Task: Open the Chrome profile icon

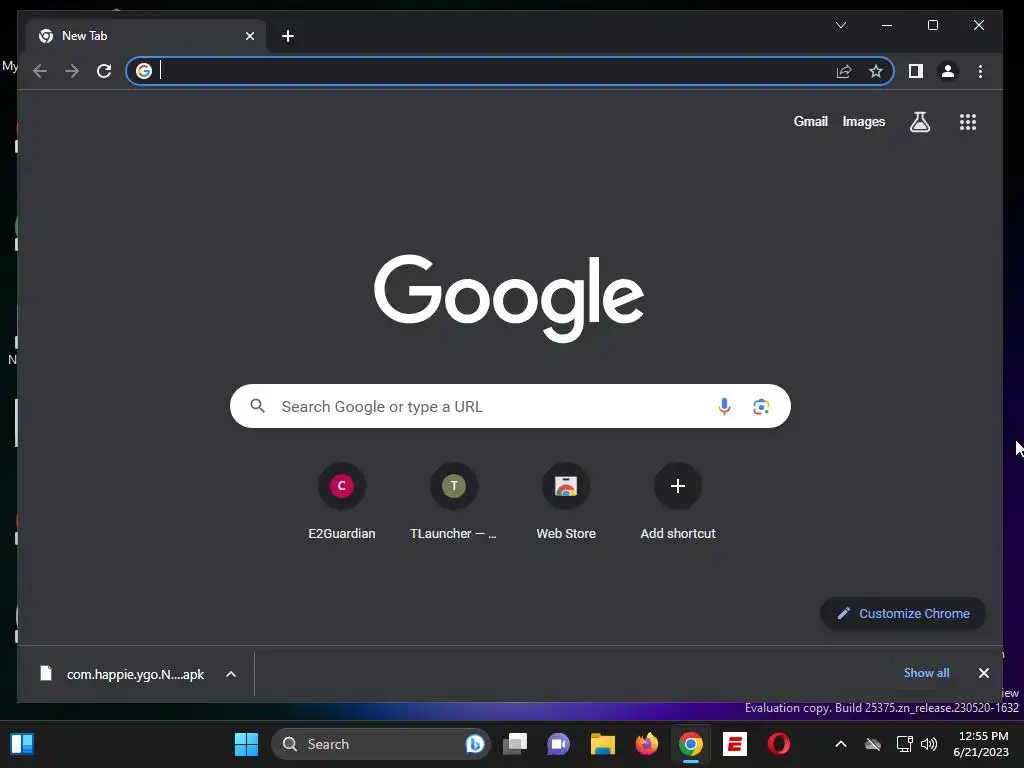Action: 948,71
